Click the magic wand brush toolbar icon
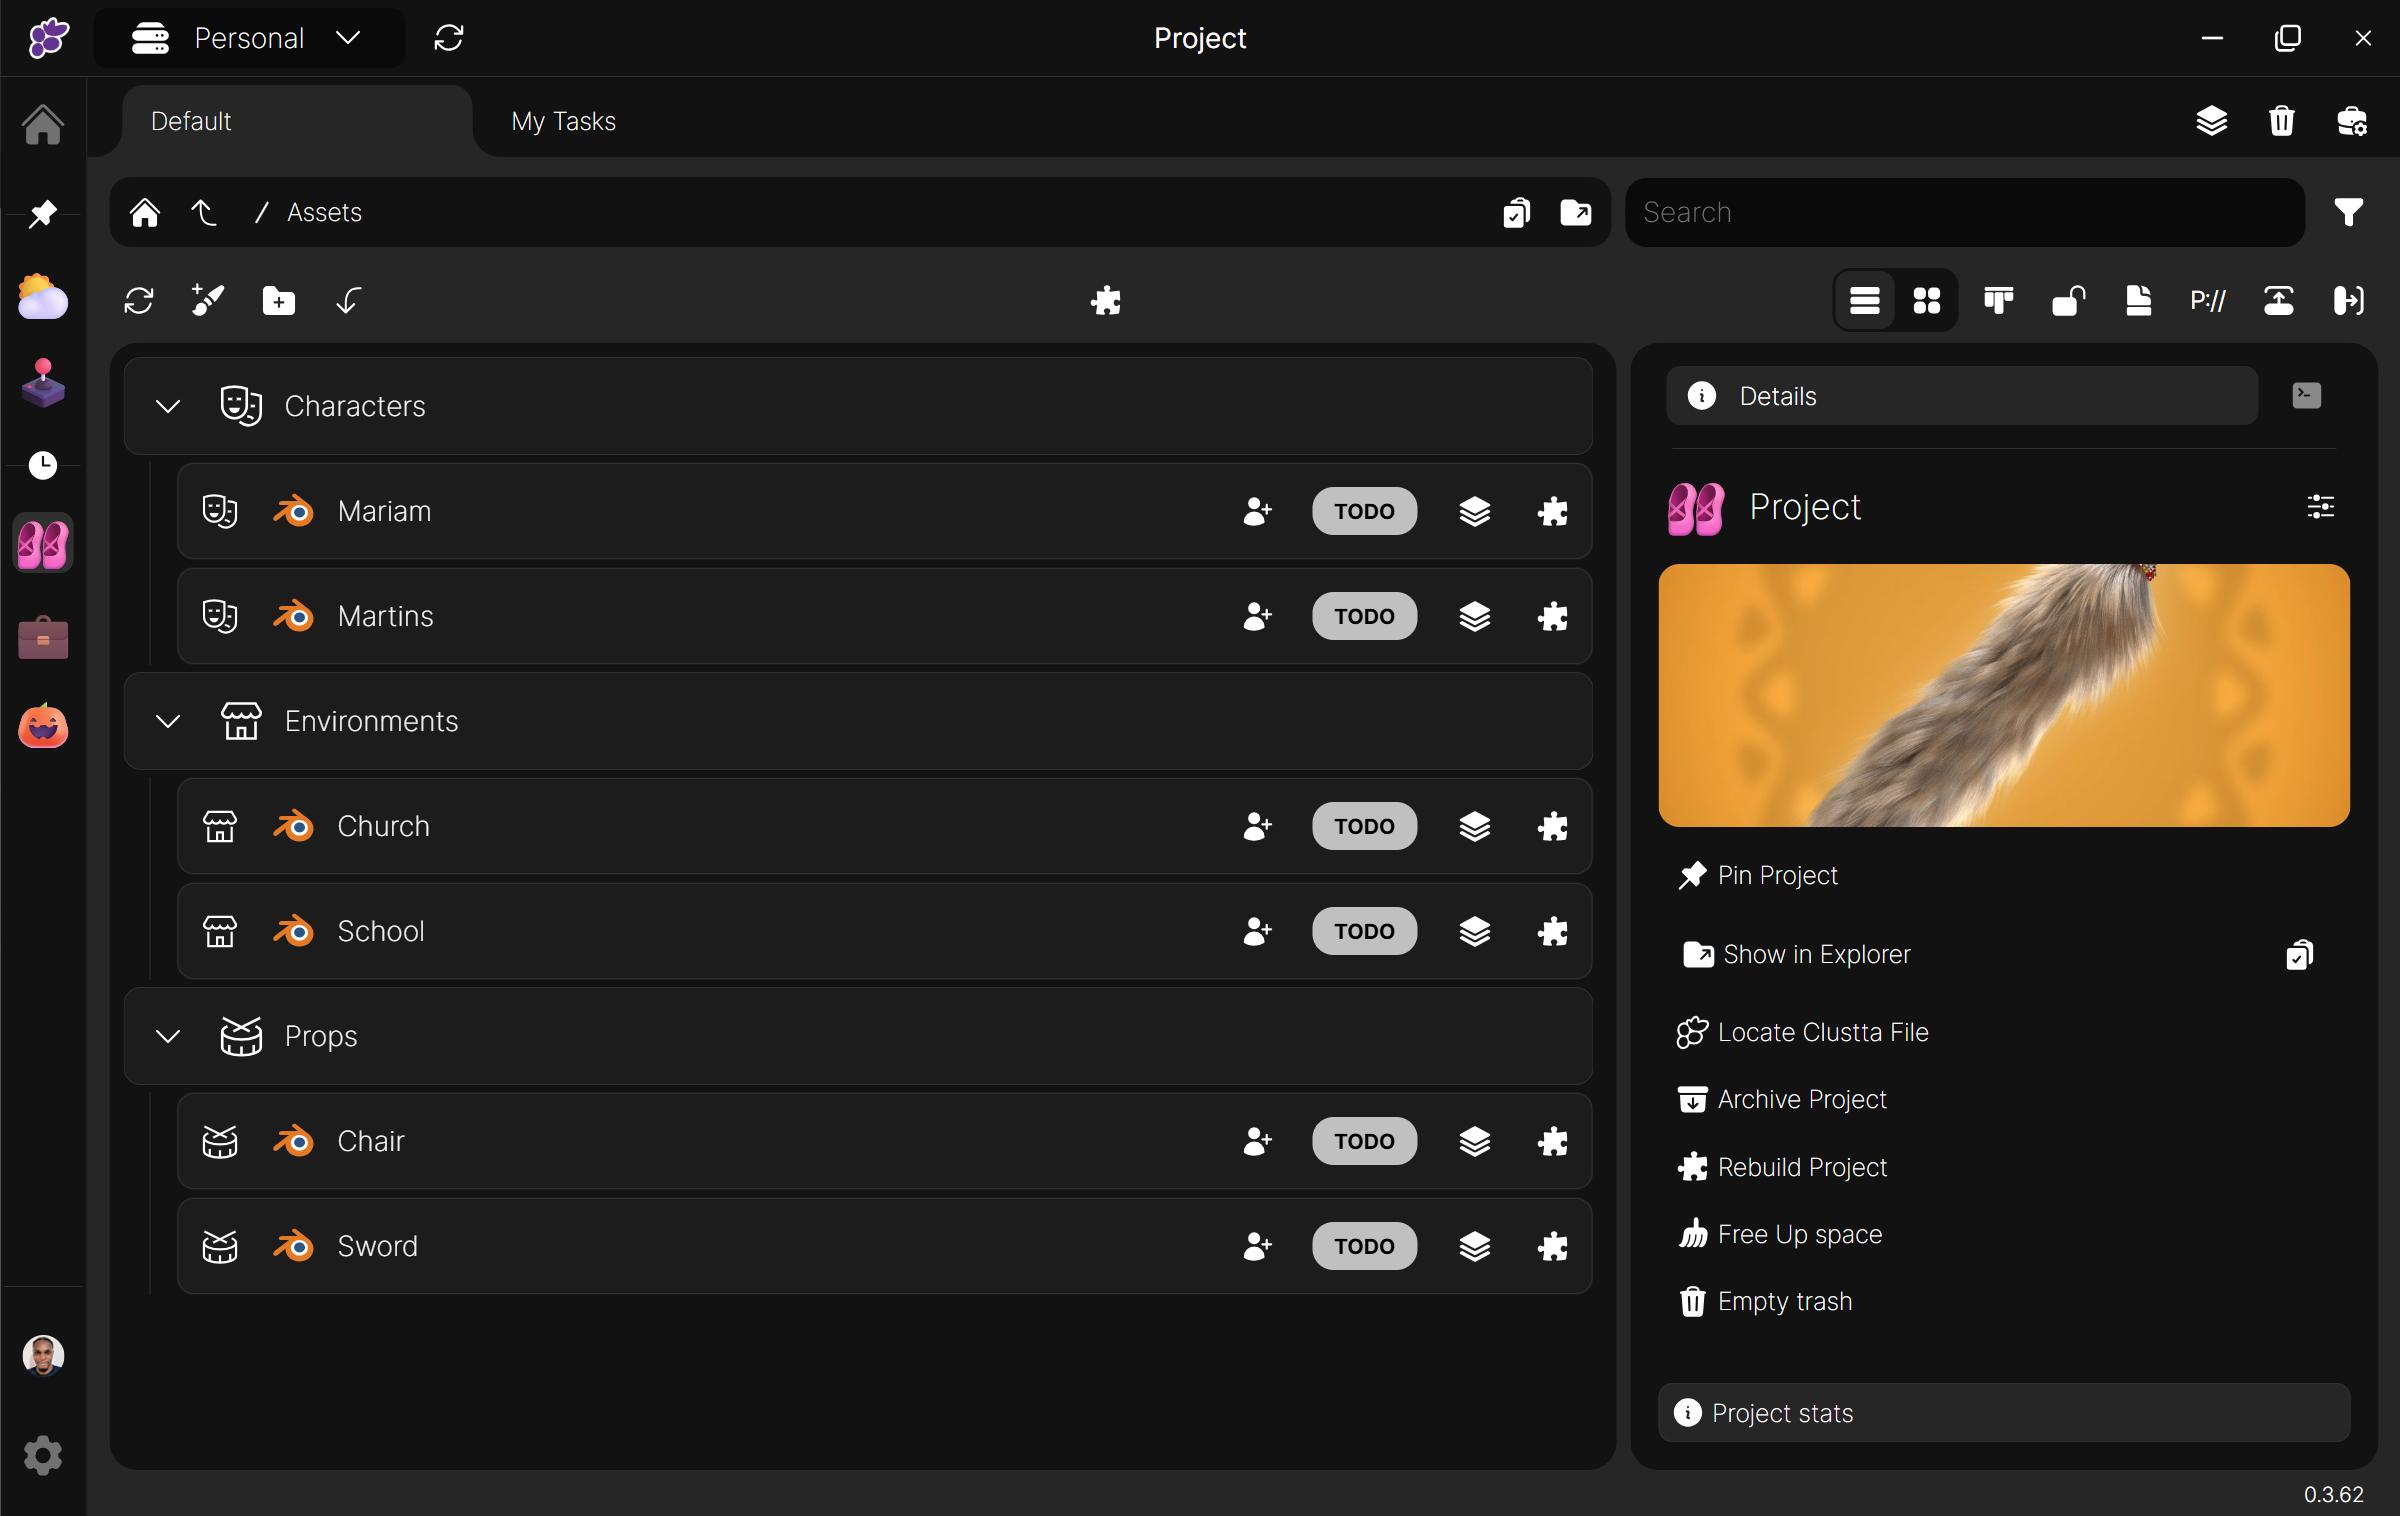The height and width of the screenshot is (1516, 2400). 208,300
